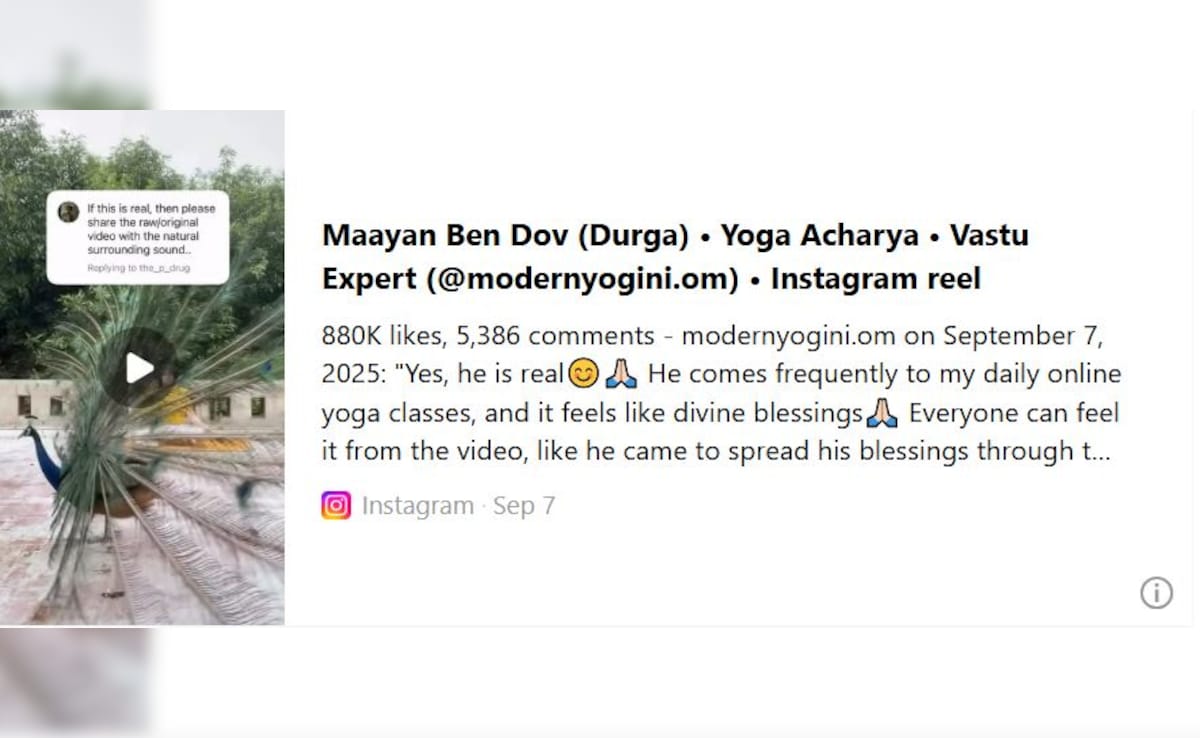Click the 'Replying to the_p_drug' caption
Image resolution: width=1200 pixels, height=738 pixels.
tap(139, 269)
